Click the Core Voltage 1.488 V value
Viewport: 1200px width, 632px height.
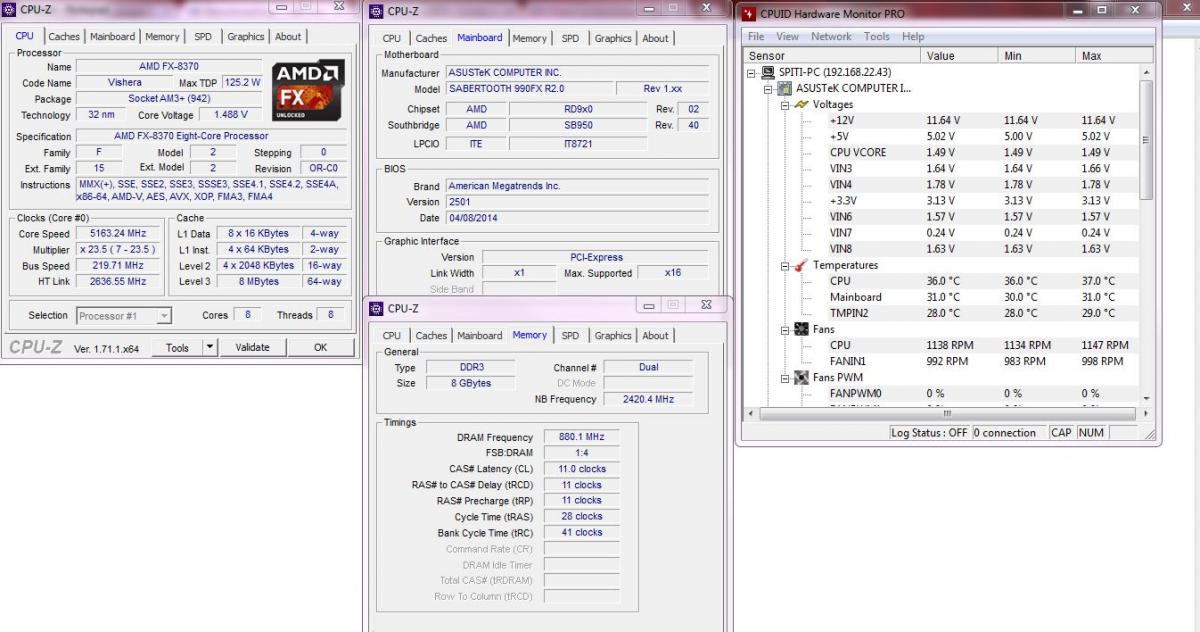(231, 114)
